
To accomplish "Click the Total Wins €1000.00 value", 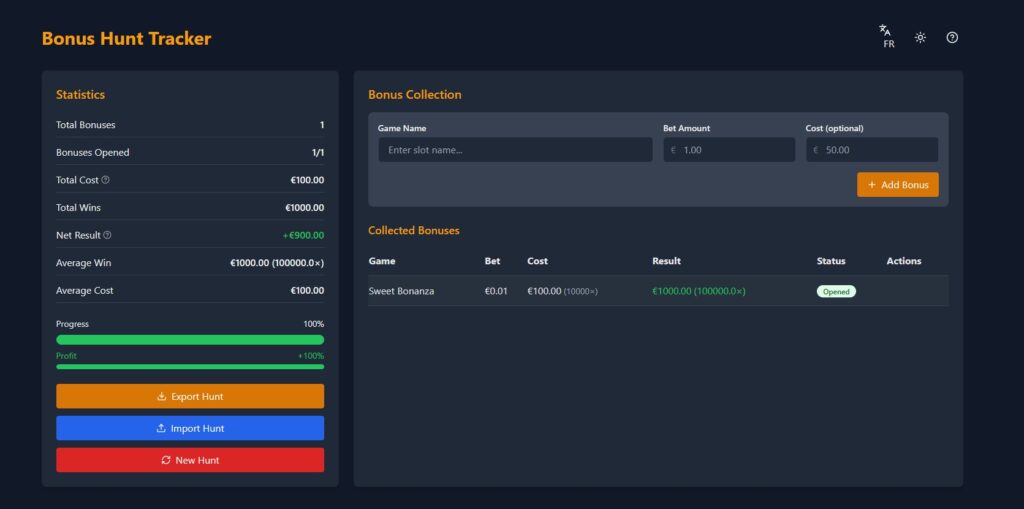I will tap(304, 208).
